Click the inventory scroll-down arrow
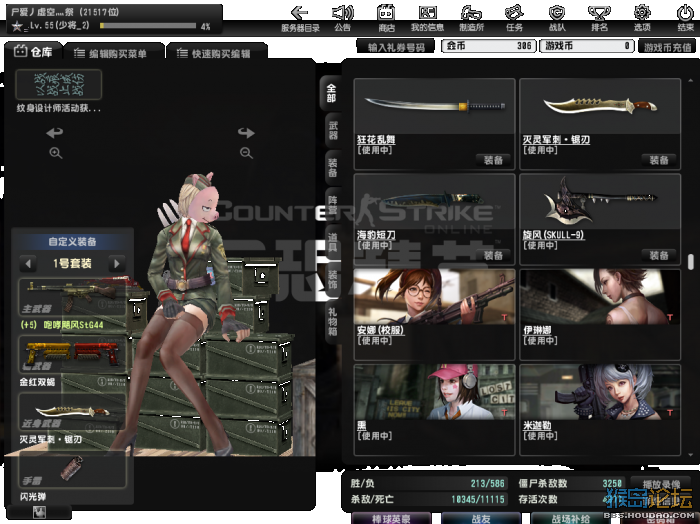This screenshot has height=524, width=700. (x=691, y=455)
